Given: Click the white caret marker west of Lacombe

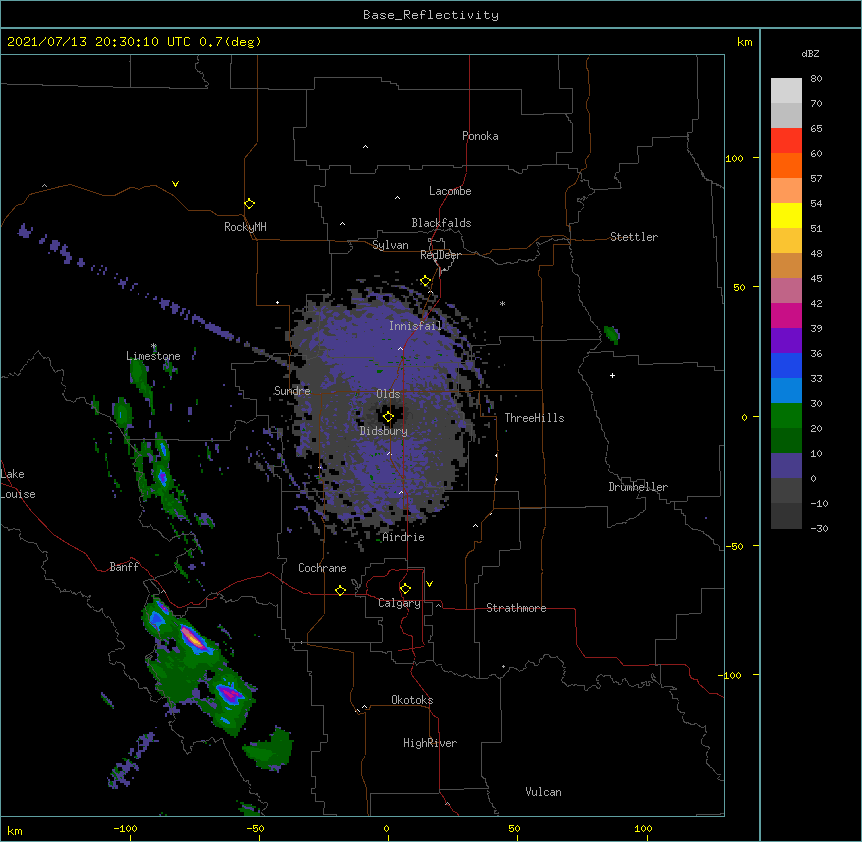Looking at the screenshot, I should [397, 198].
